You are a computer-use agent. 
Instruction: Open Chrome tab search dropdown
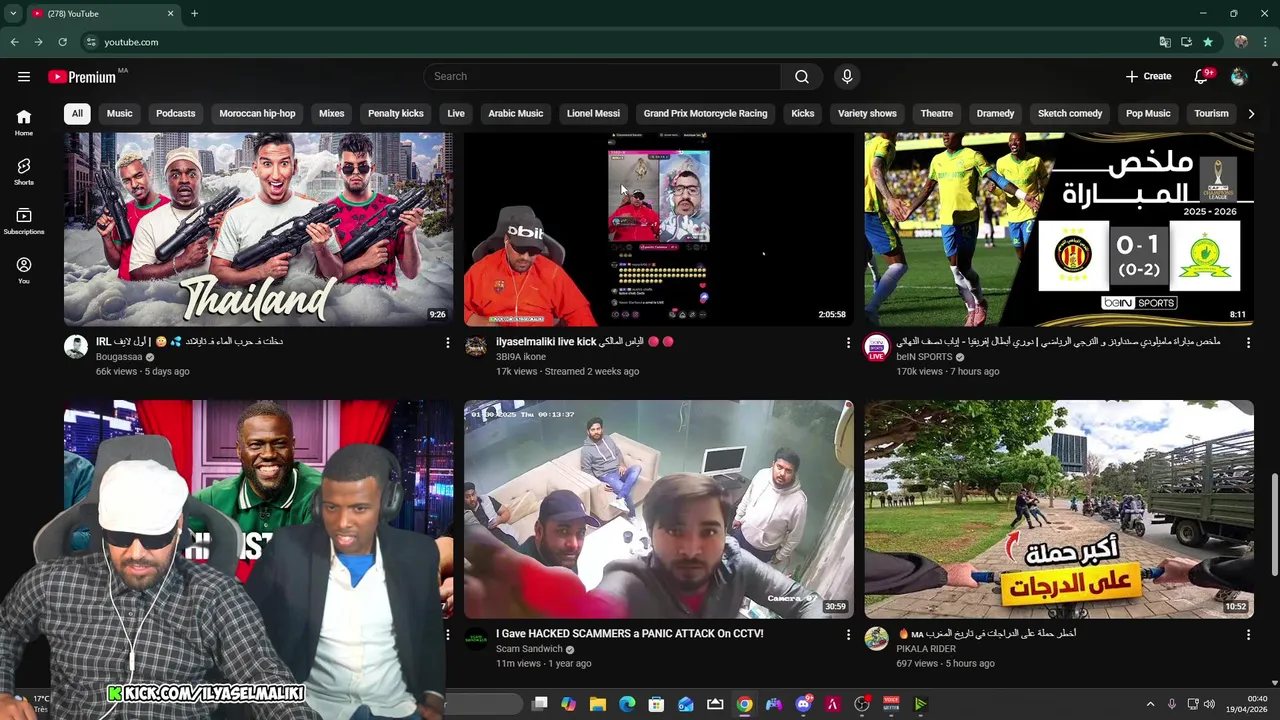(13, 13)
